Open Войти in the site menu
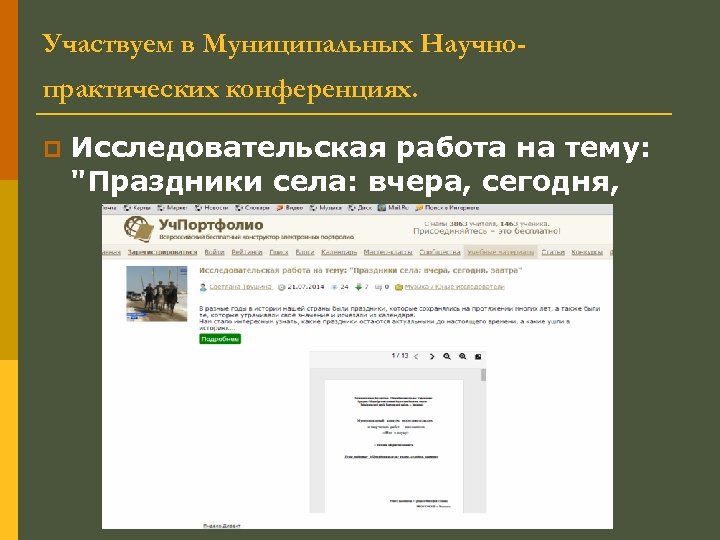 pos(214,252)
